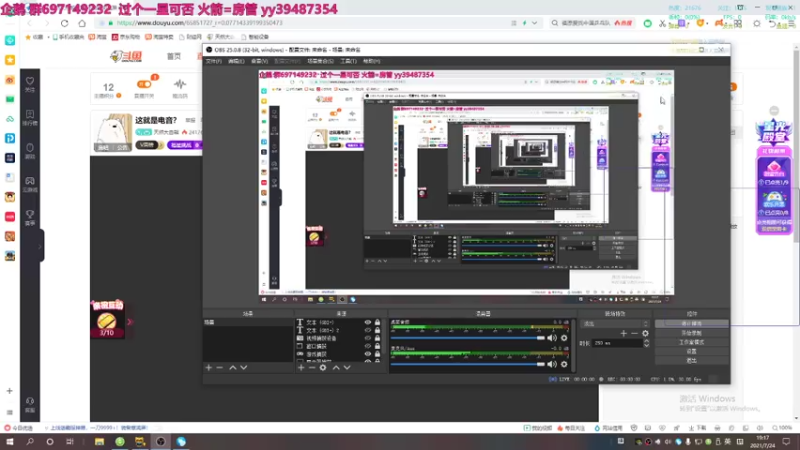Remove selected scene with minus icon
This screenshot has height=450, width=800.
[x=220, y=367]
